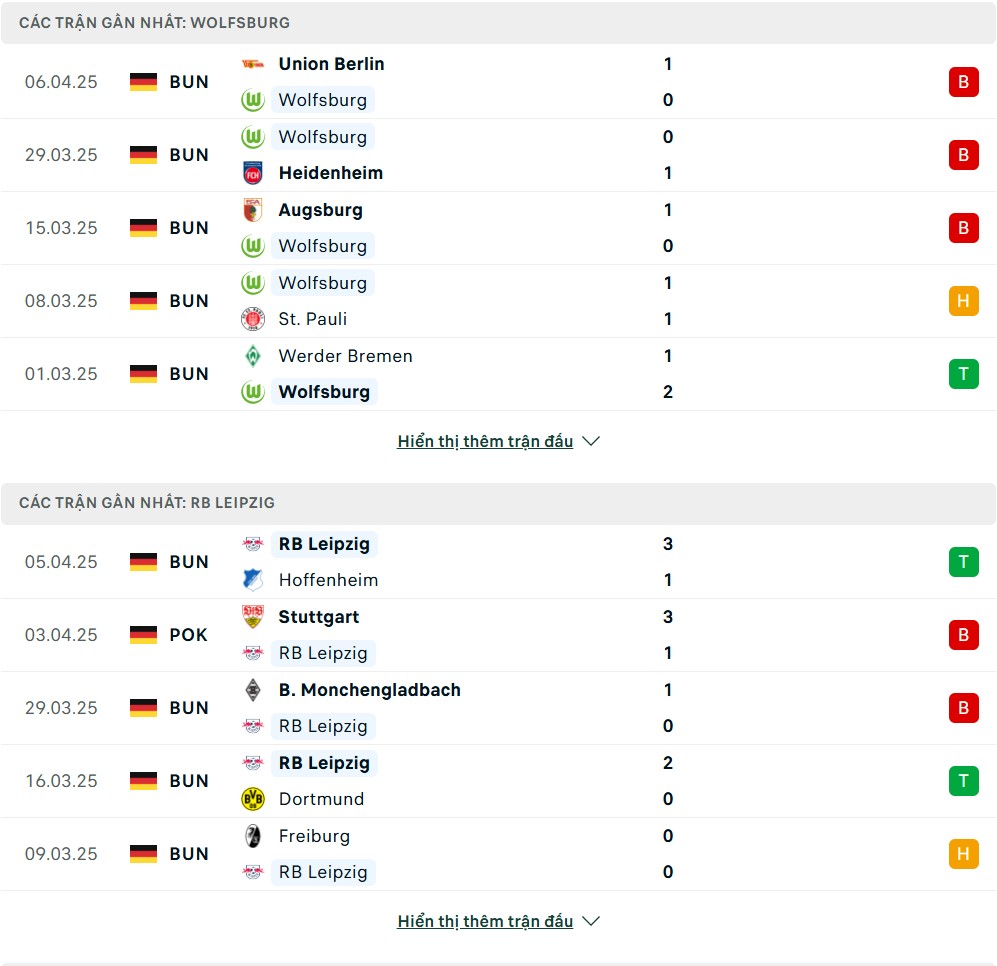Open Hiển thị thêm trận đấu under Wolfsburg
Viewport: 997px width, 966px height.
pyautogui.click(x=485, y=441)
